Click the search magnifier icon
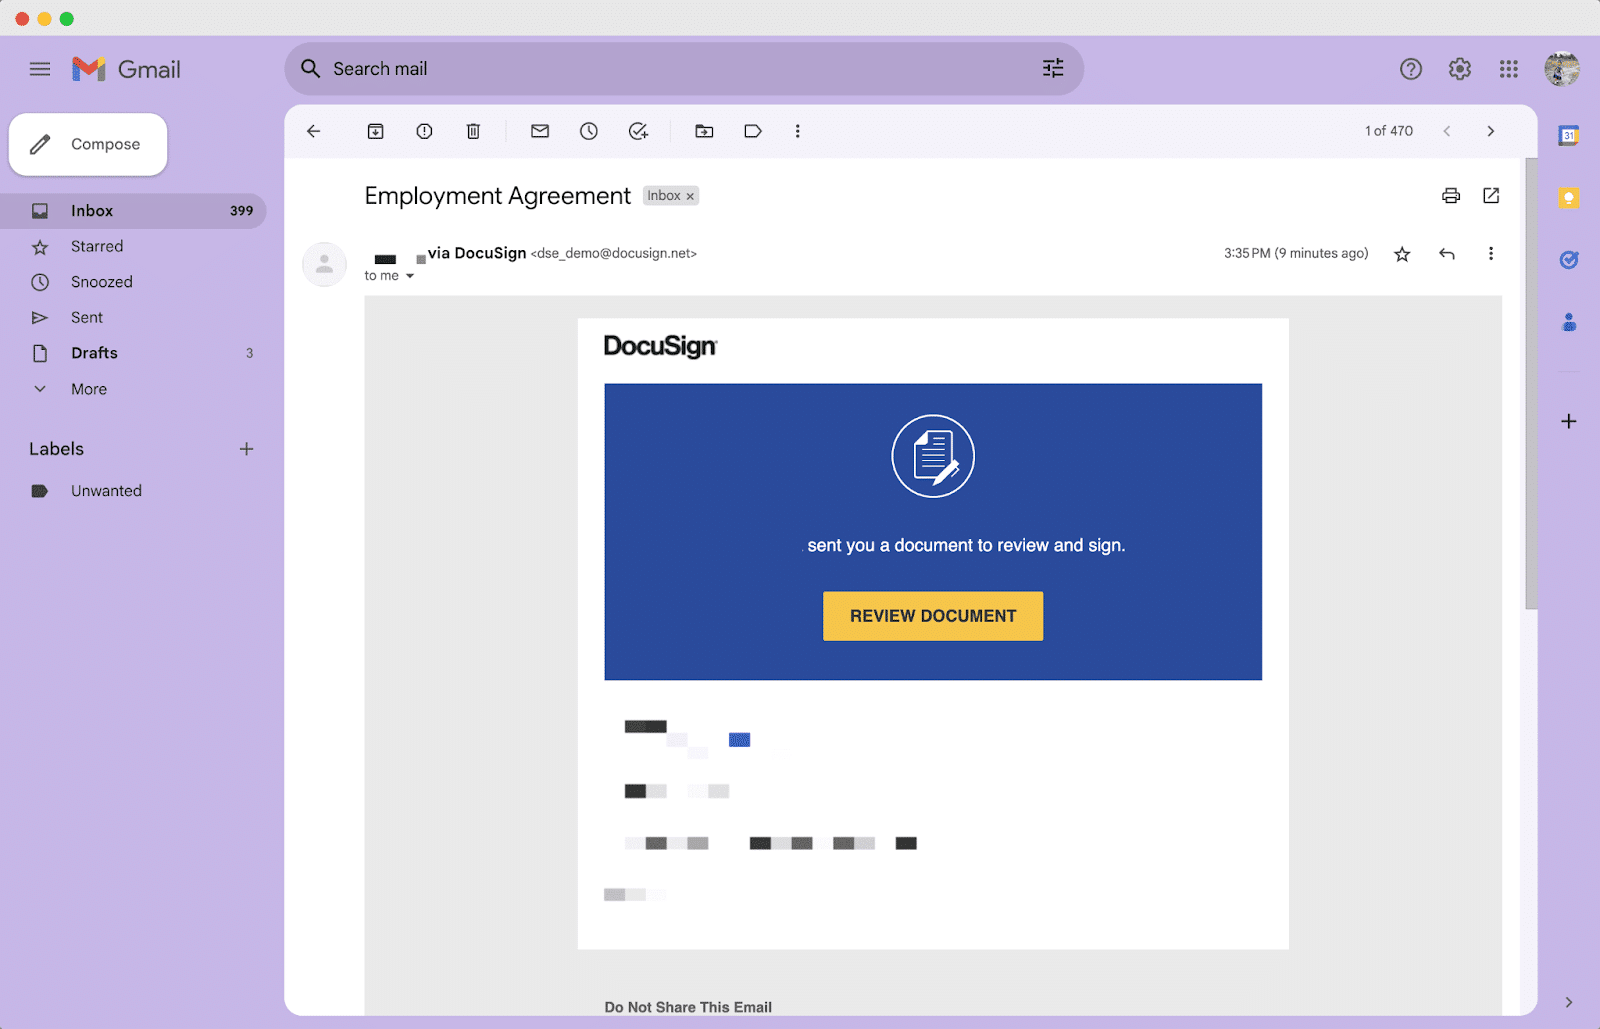This screenshot has height=1029, width=1600. pyautogui.click(x=311, y=68)
